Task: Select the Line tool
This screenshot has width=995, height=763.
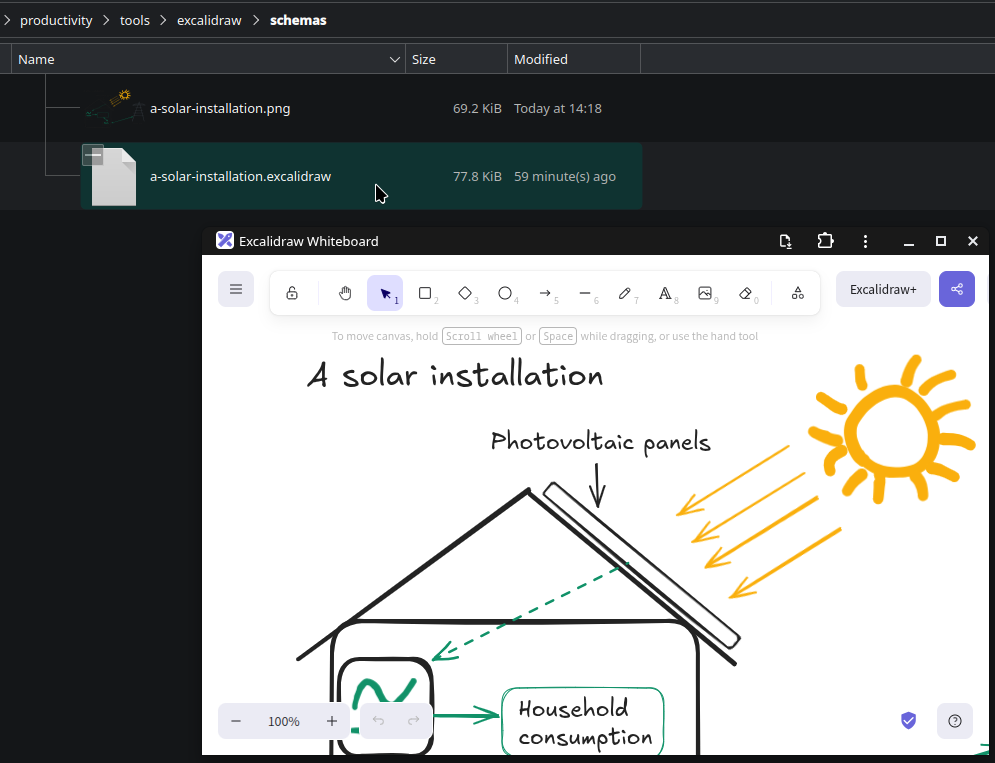Action: (585, 293)
